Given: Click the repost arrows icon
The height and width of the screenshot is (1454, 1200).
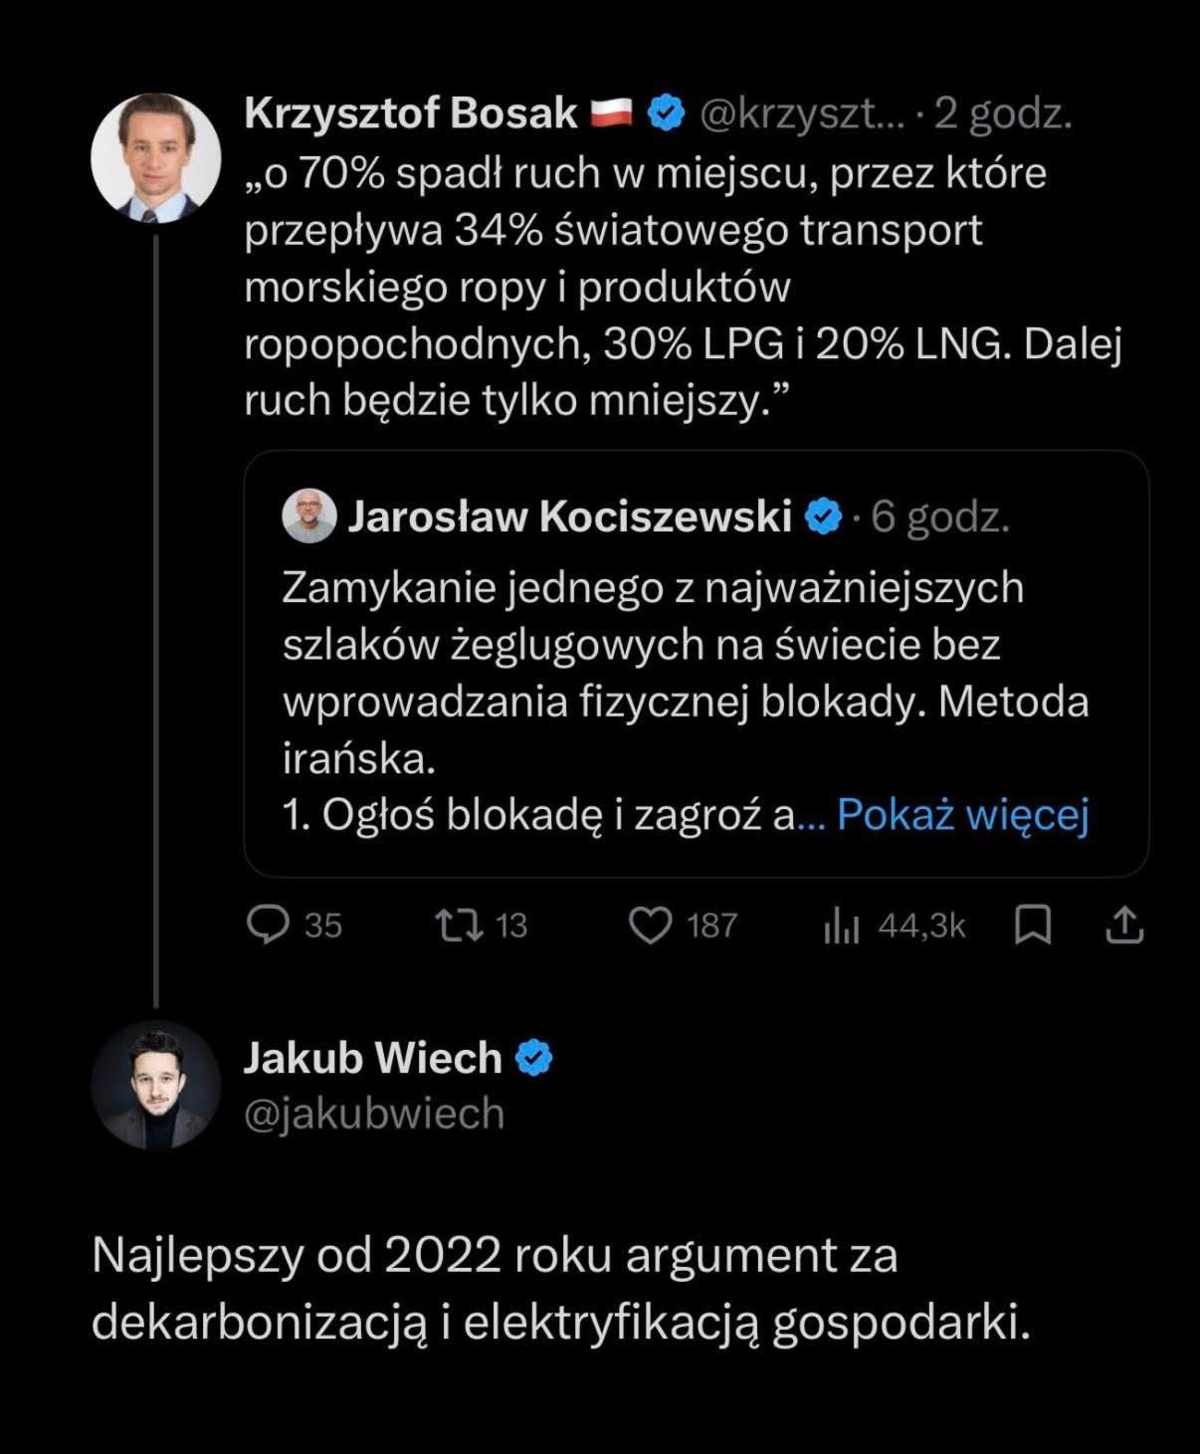Looking at the screenshot, I should point(459,925).
